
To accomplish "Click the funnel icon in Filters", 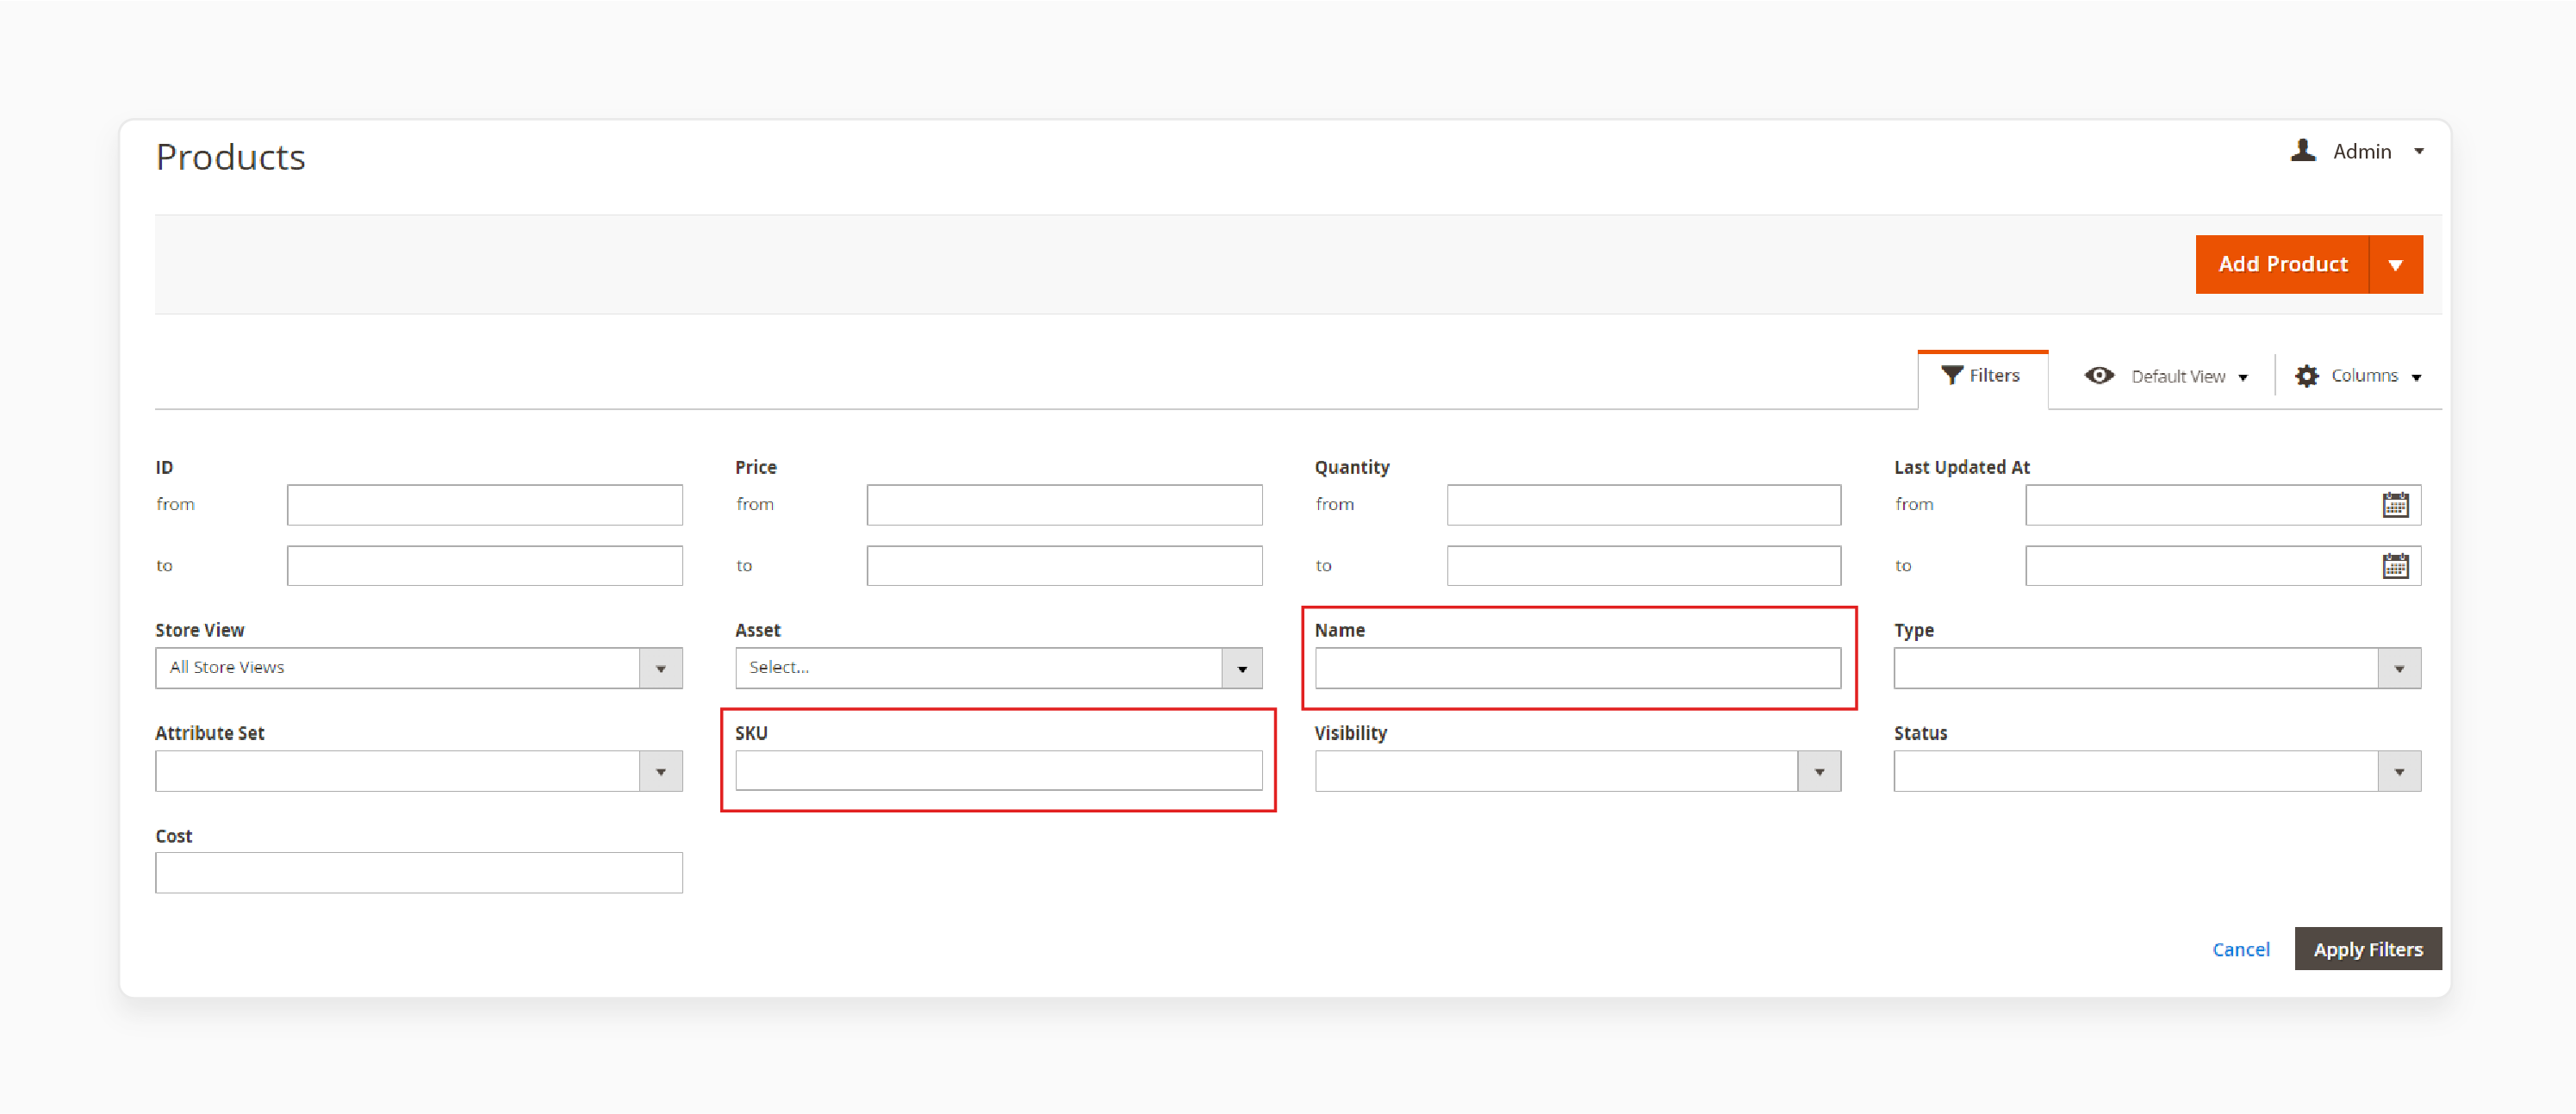I will (1951, 375).
